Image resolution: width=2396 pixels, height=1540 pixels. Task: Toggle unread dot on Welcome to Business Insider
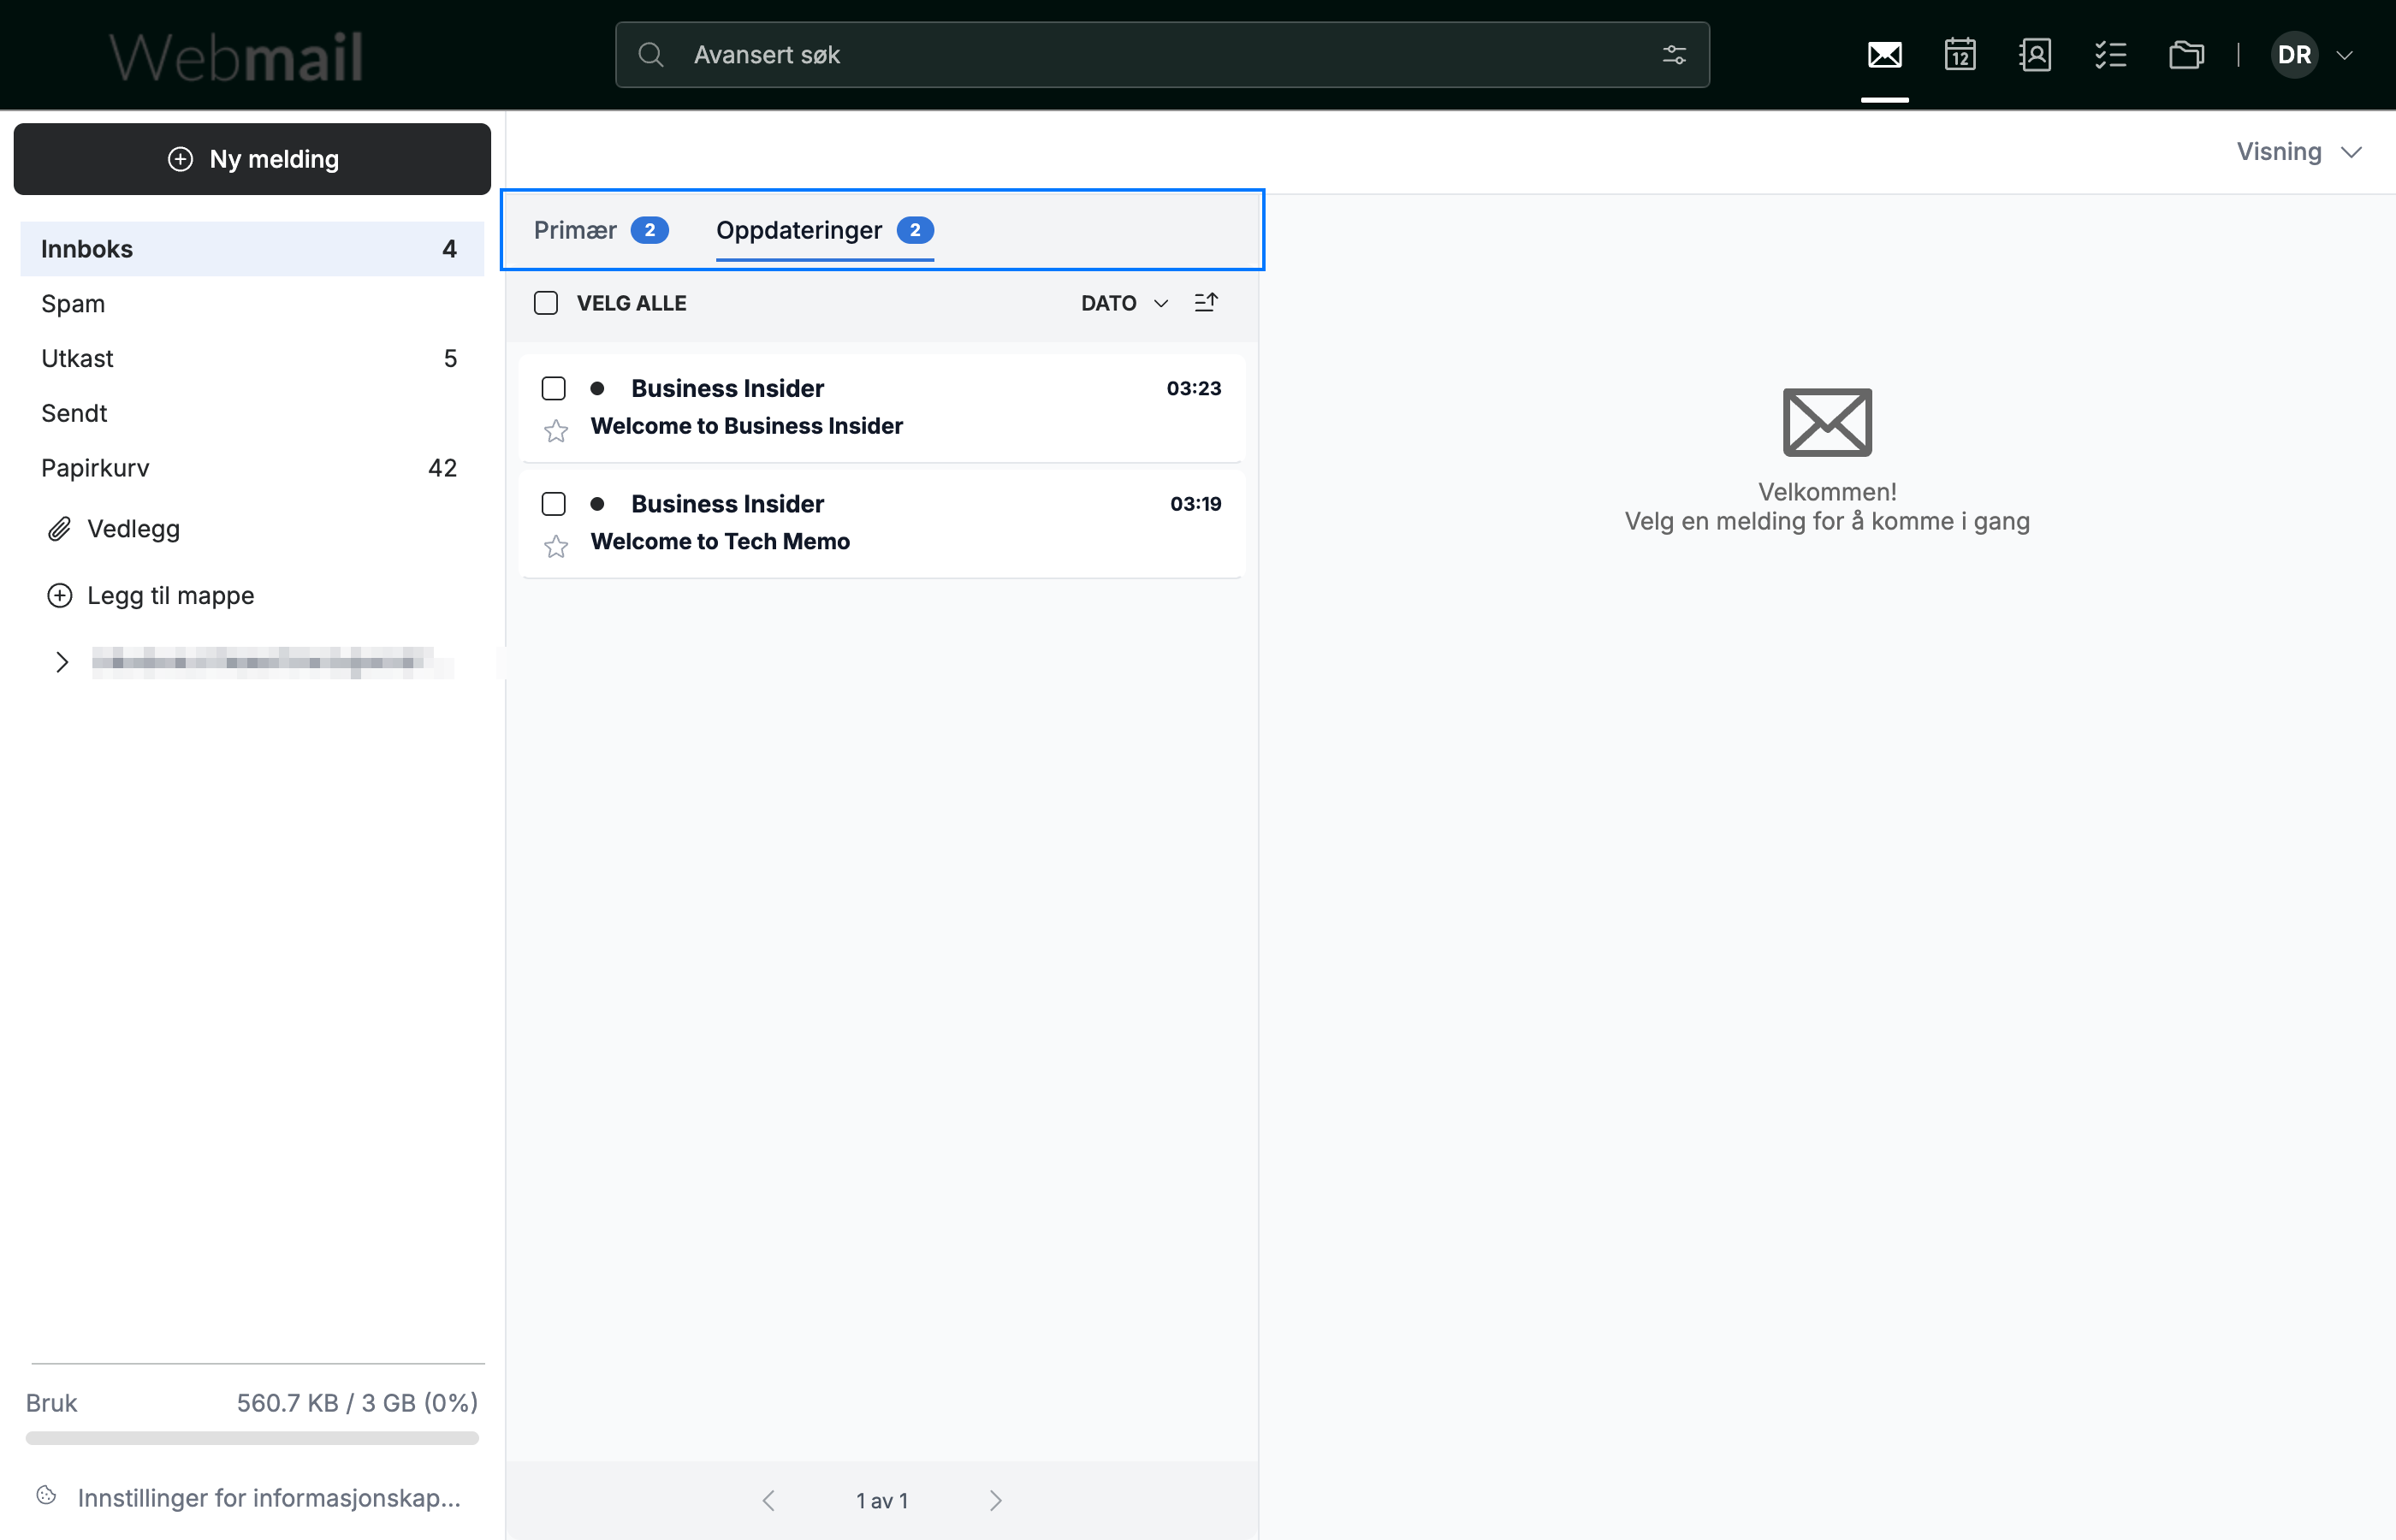click(597, 388)
